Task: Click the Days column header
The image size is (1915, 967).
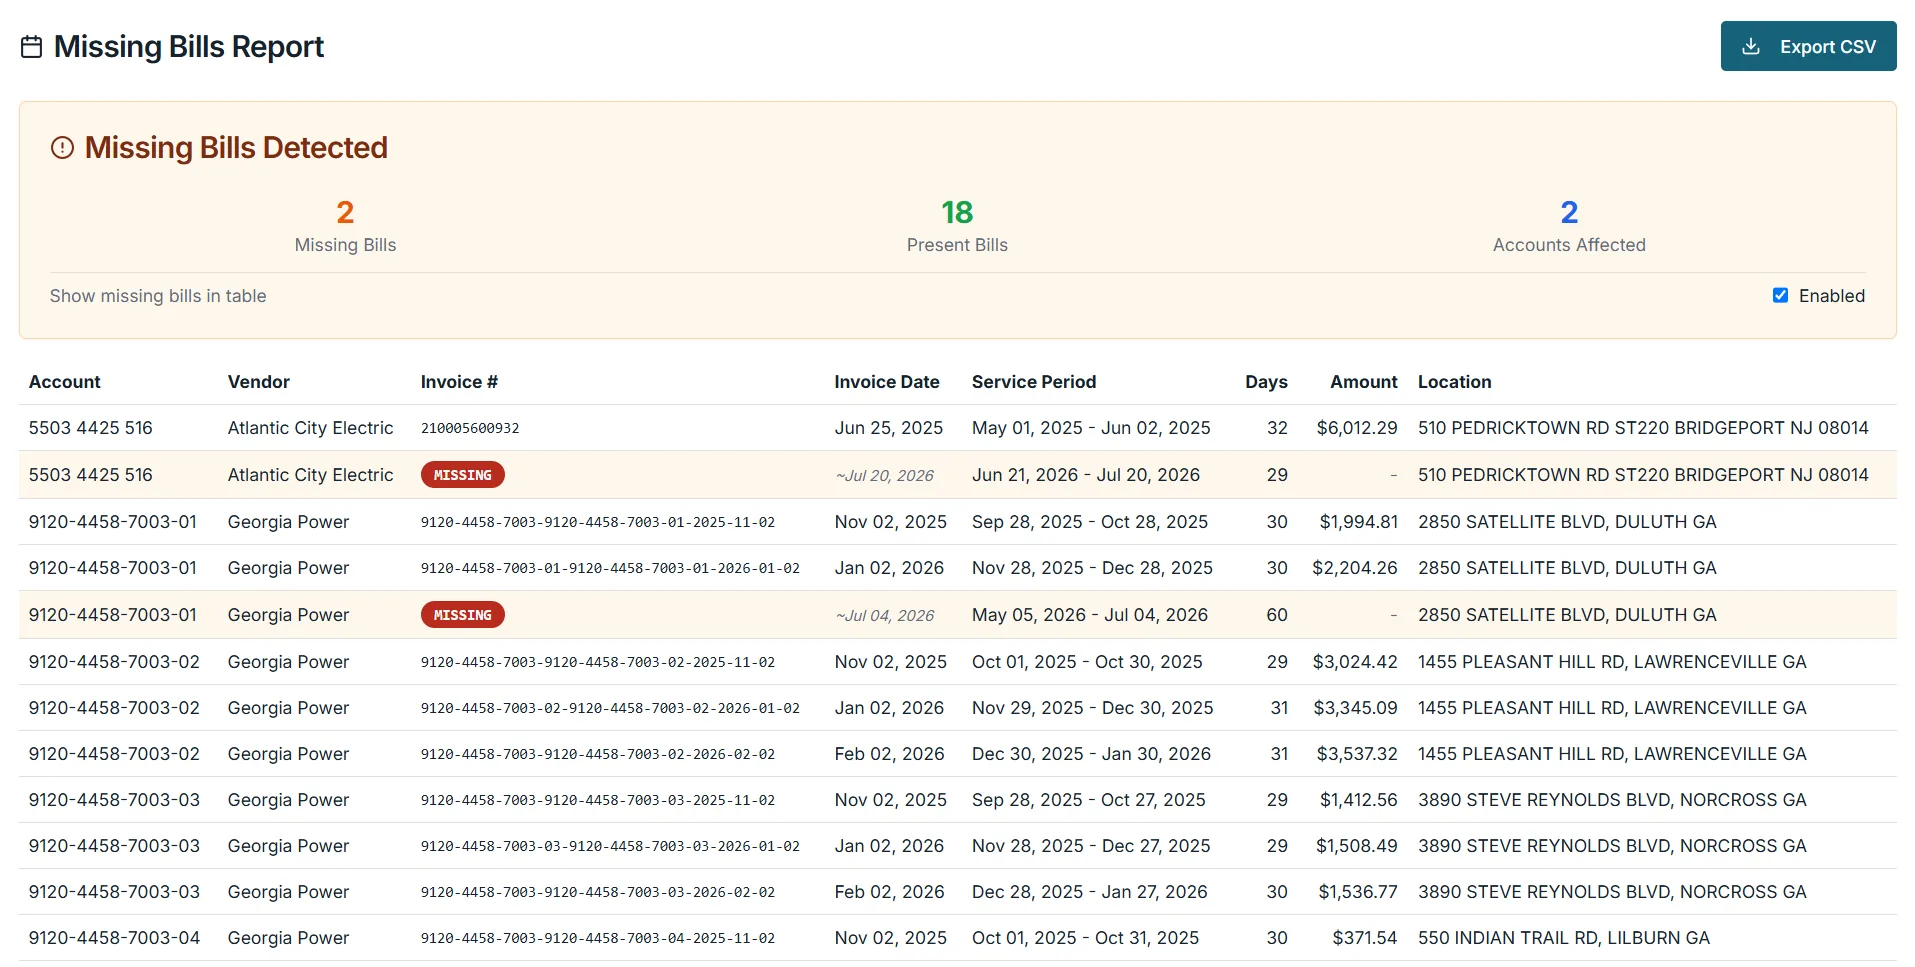Action: click(x=1266, y=382)
